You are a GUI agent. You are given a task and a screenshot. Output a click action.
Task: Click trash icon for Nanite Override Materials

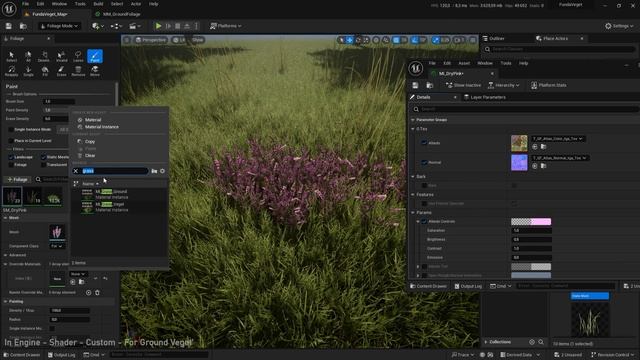pos(97,292)
